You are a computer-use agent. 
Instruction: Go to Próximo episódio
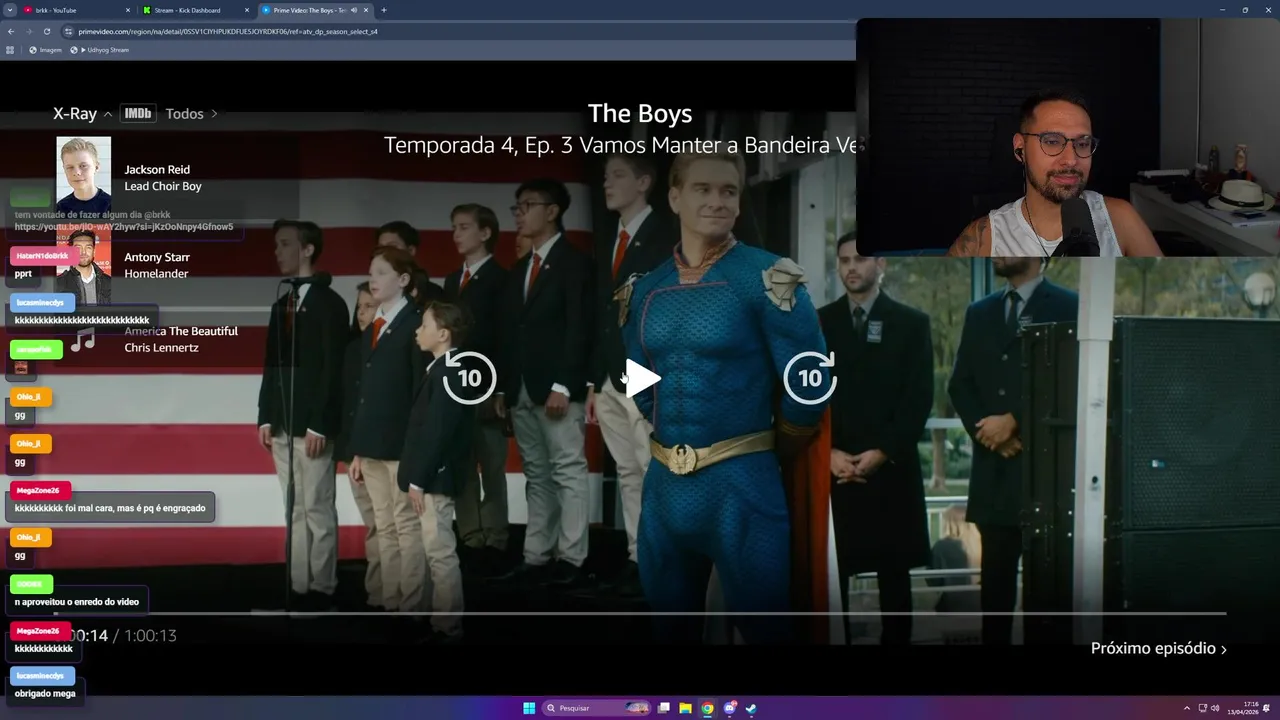coord(1159,648)
